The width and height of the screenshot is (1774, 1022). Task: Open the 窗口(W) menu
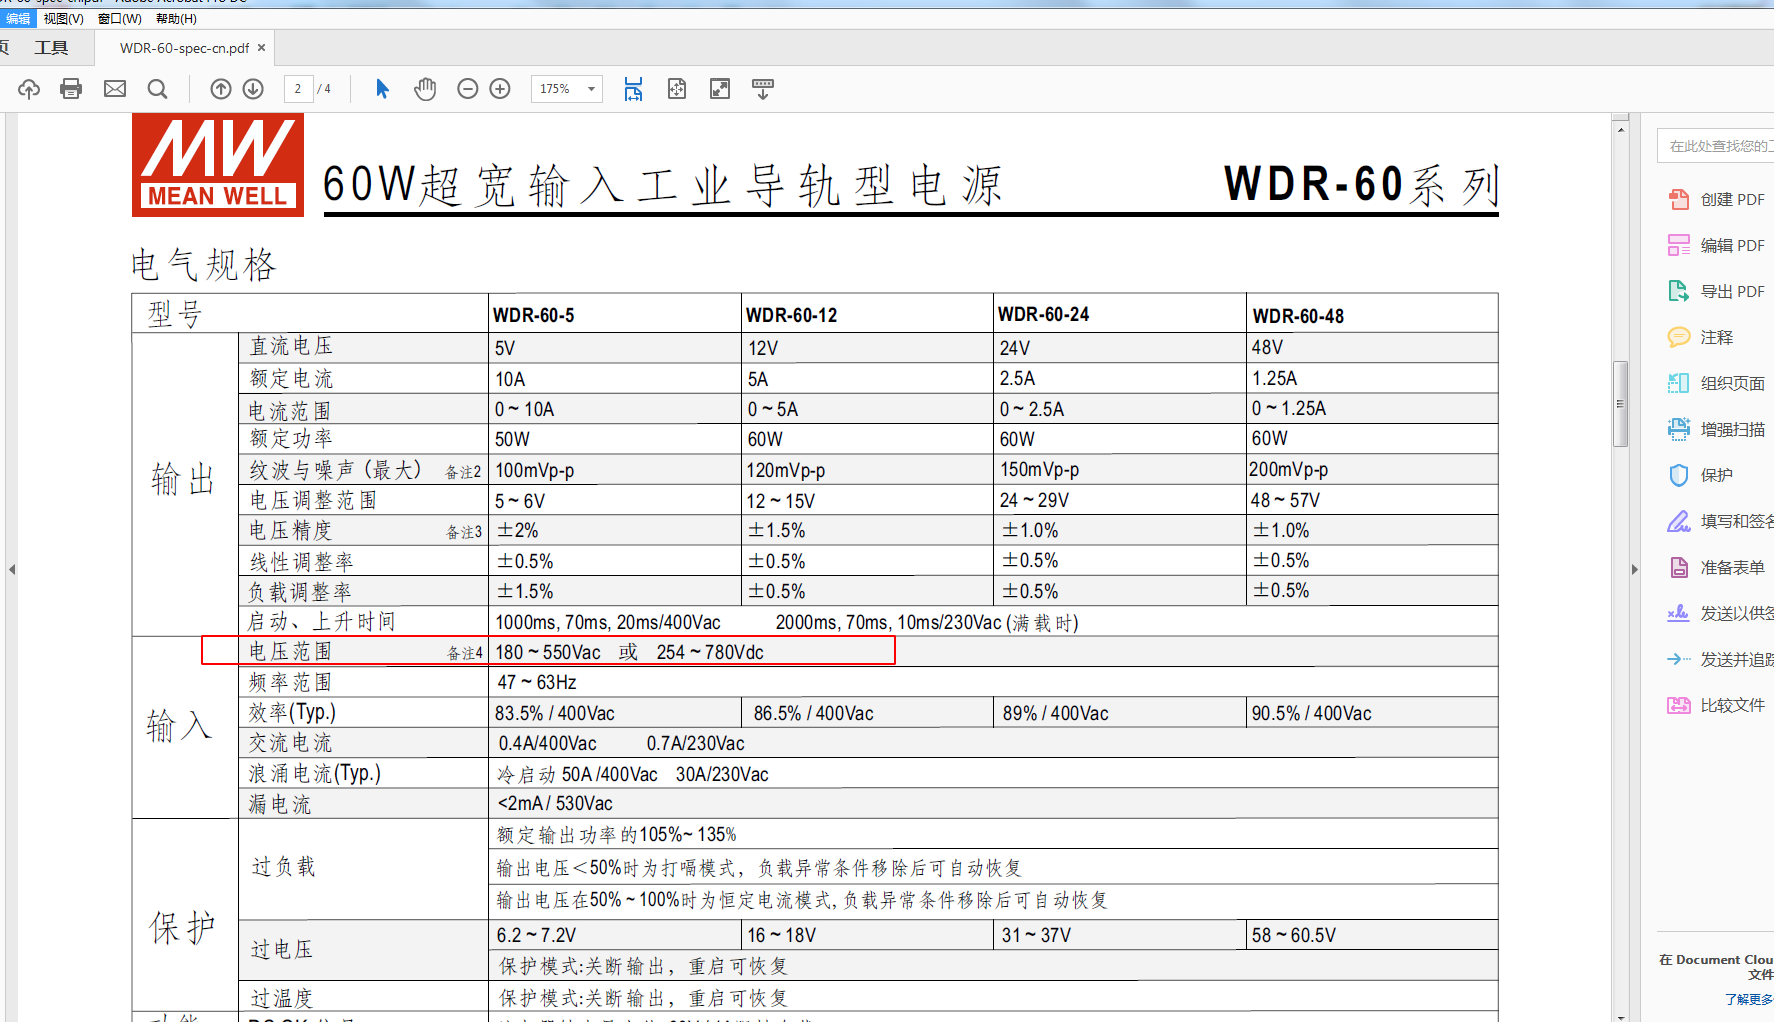[x=120, y=18]
